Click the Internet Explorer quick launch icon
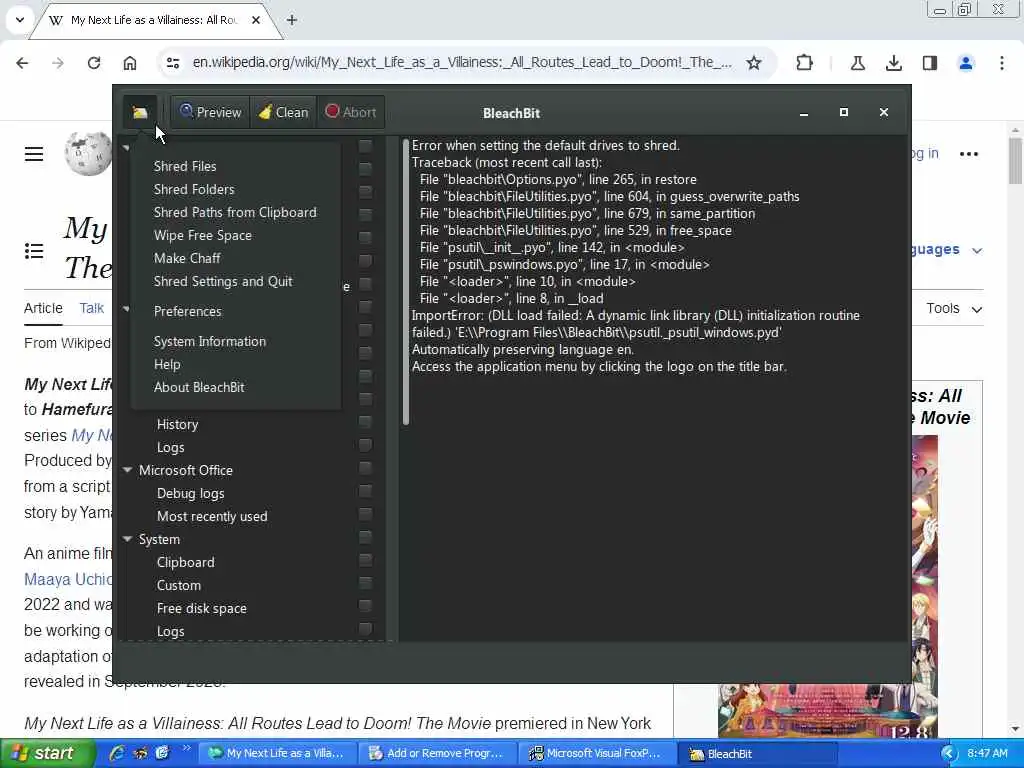 point(118,753)
